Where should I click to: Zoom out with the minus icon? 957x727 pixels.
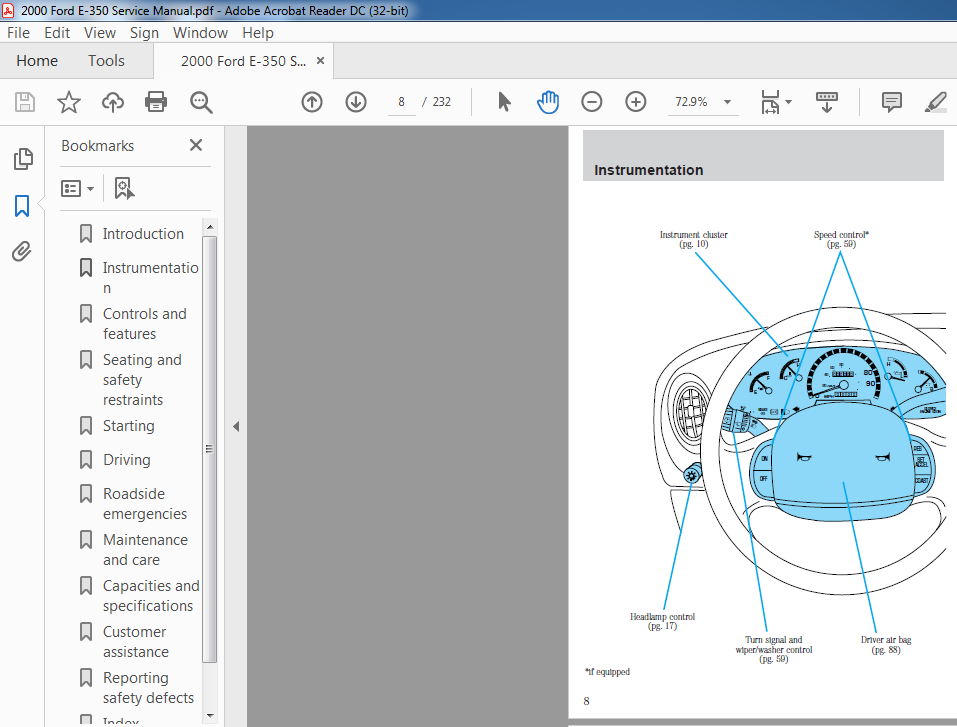(591, 102)
